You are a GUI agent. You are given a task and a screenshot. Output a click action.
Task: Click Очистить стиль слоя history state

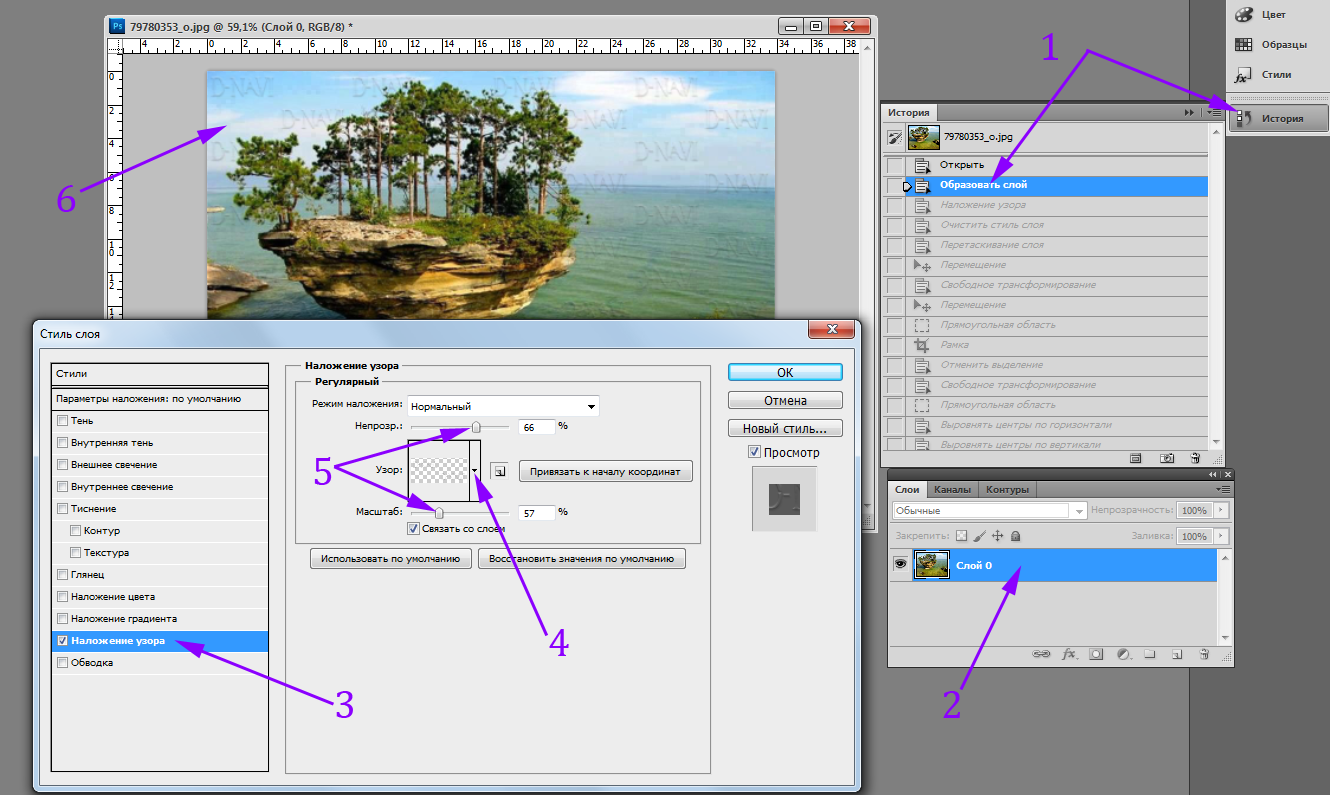point(1045,225)
